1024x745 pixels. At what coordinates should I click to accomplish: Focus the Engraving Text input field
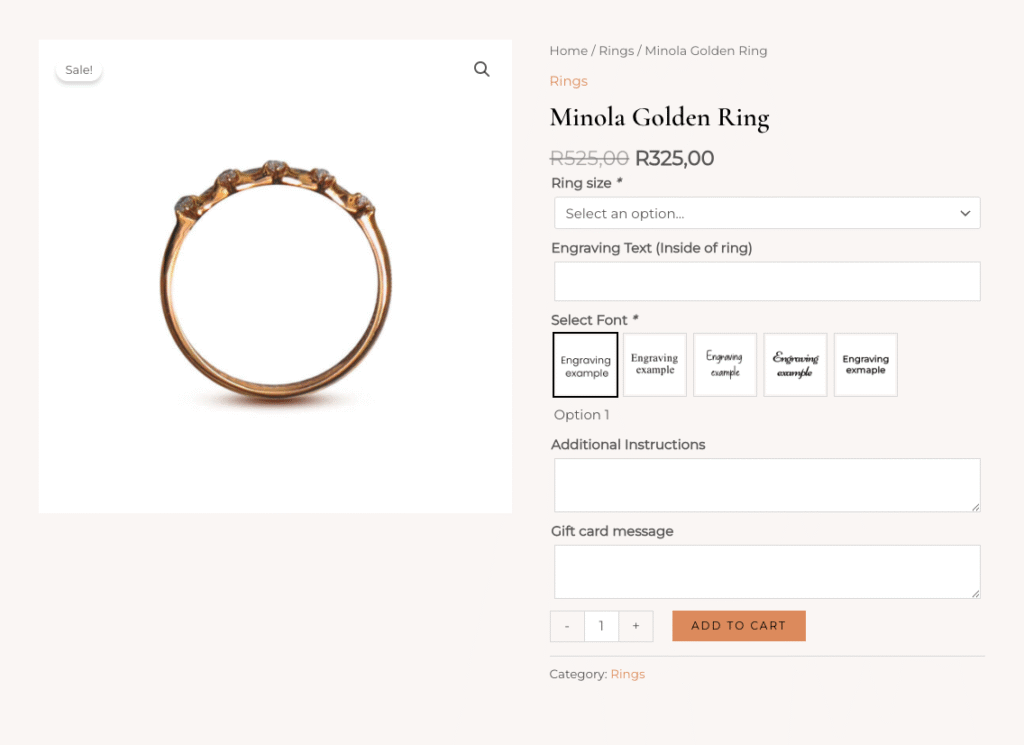(766, 281)
